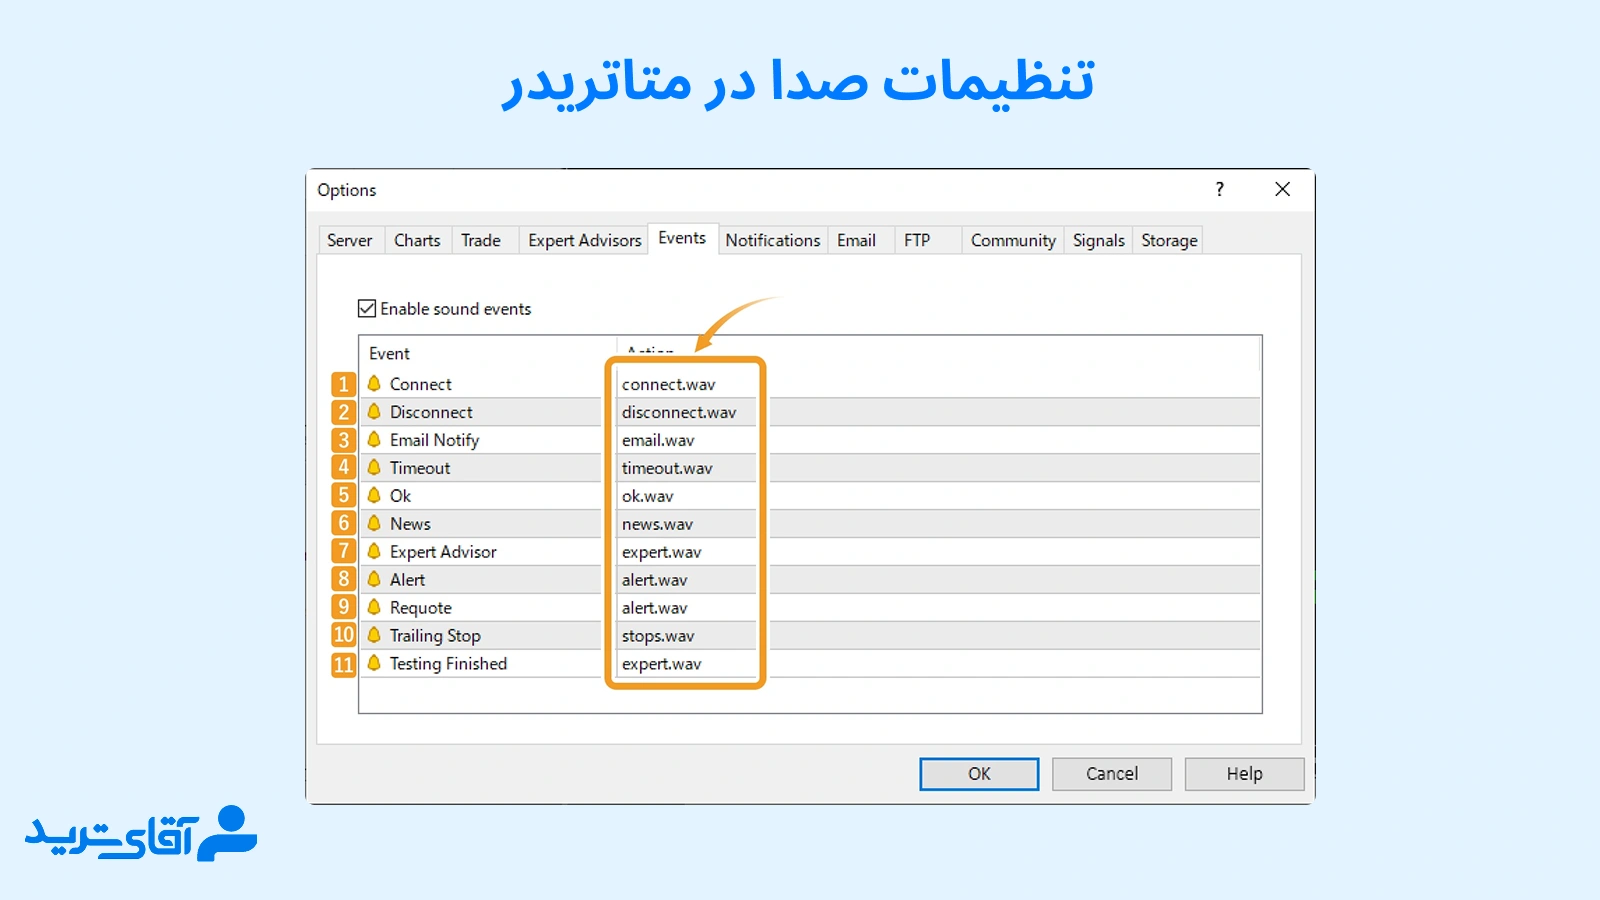Click the Email Notify bell icon
The height and width of the screenshot is (900, 1600).
pos(373,439)
